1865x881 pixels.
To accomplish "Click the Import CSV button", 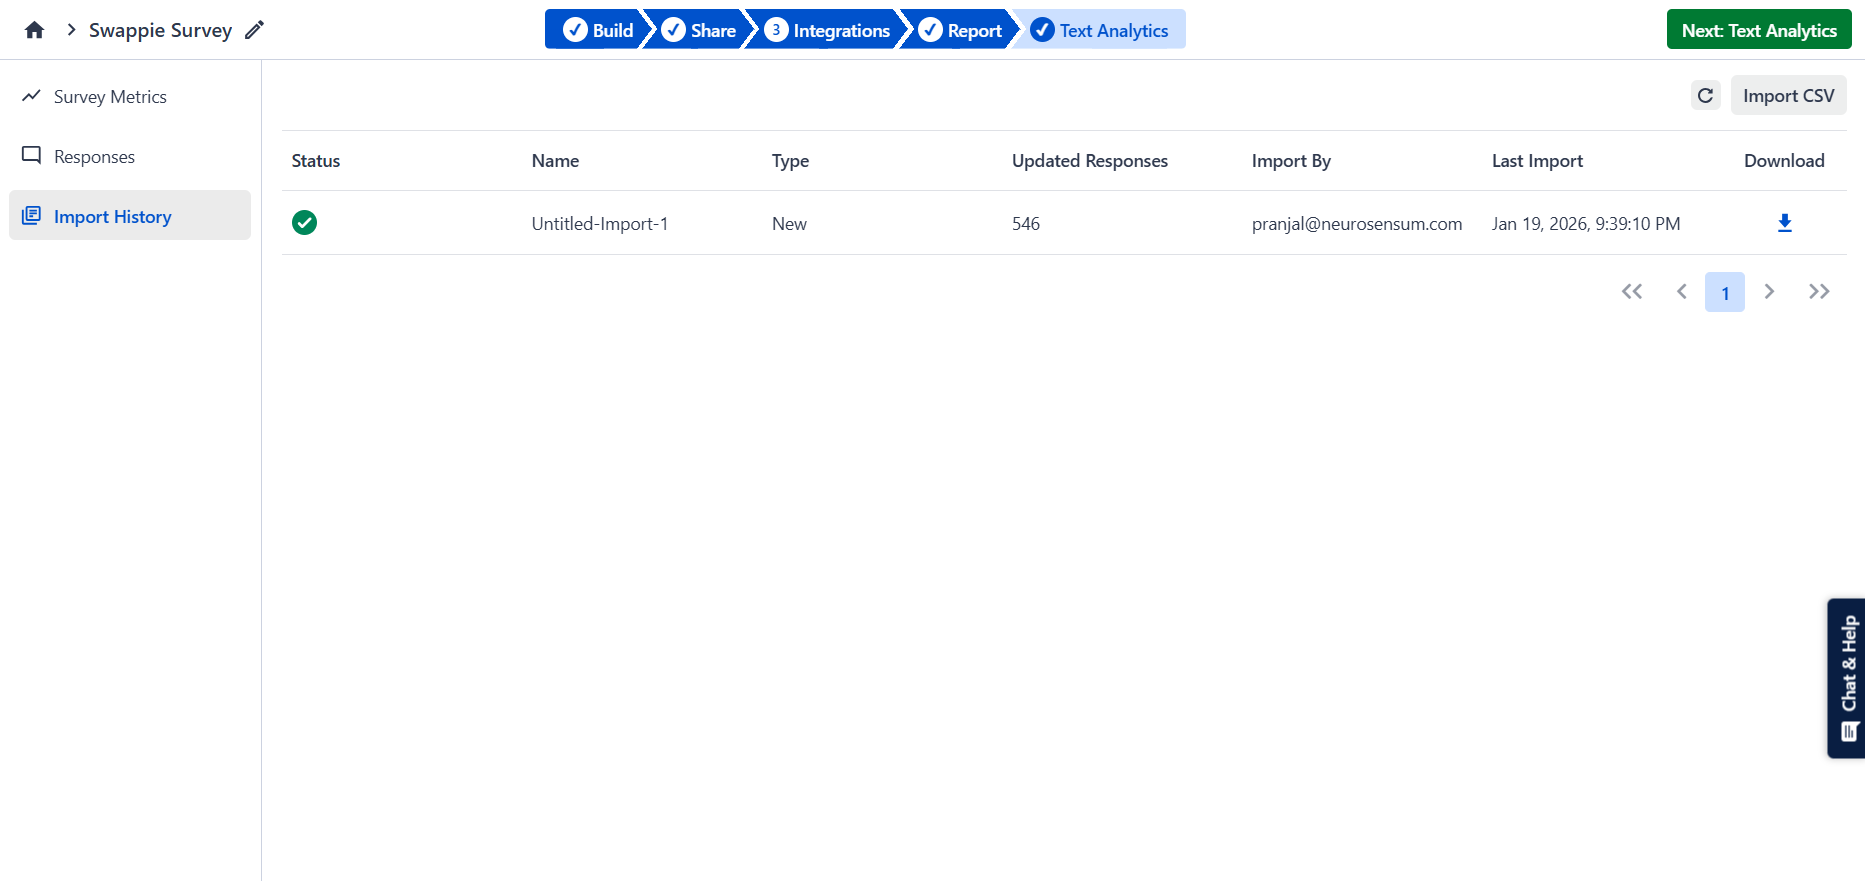I will pos(1788,96).
